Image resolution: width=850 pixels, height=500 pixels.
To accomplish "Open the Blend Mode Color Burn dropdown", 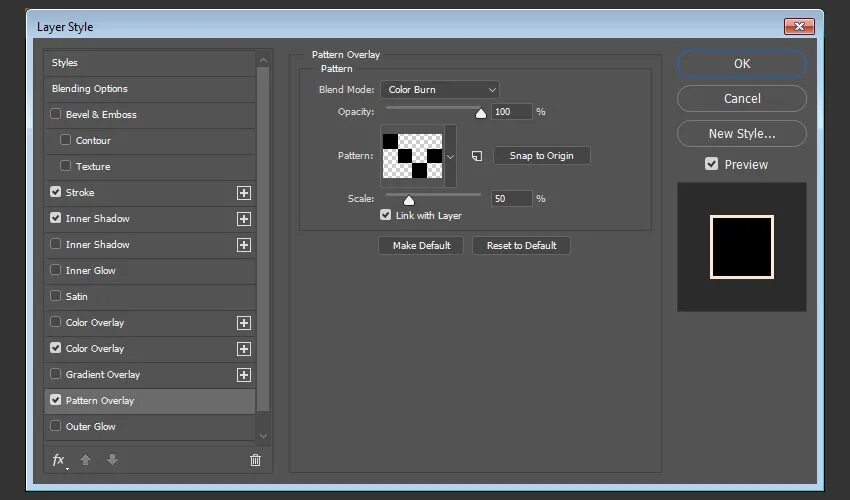I will pyautogui.click(x=440, y=89).
